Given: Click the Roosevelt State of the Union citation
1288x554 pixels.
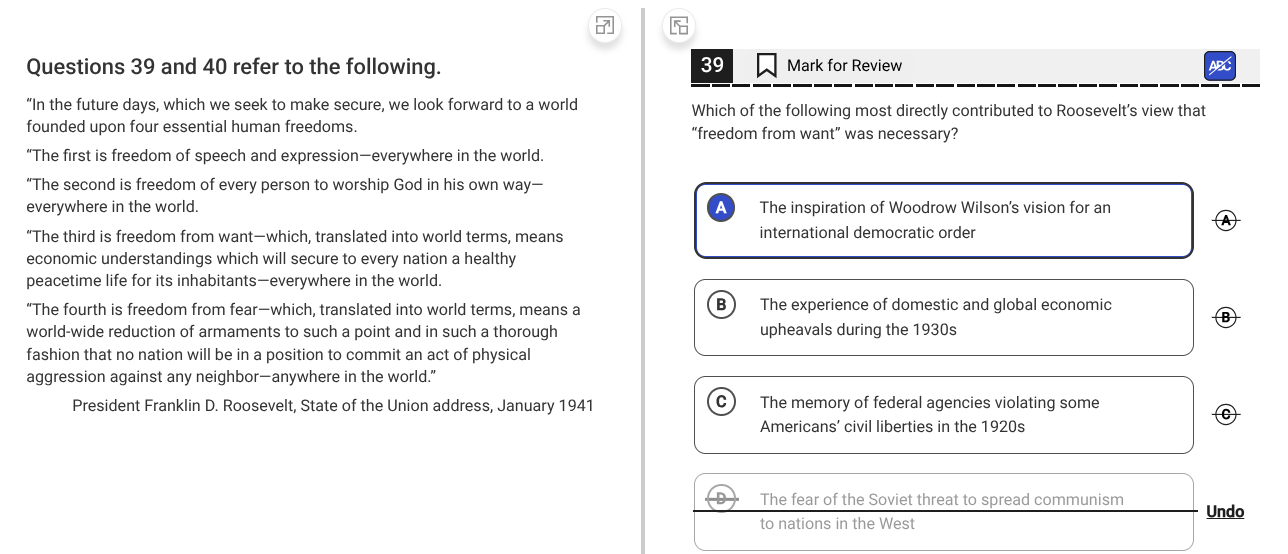Looking at the screenshot, I should point(333,406).
